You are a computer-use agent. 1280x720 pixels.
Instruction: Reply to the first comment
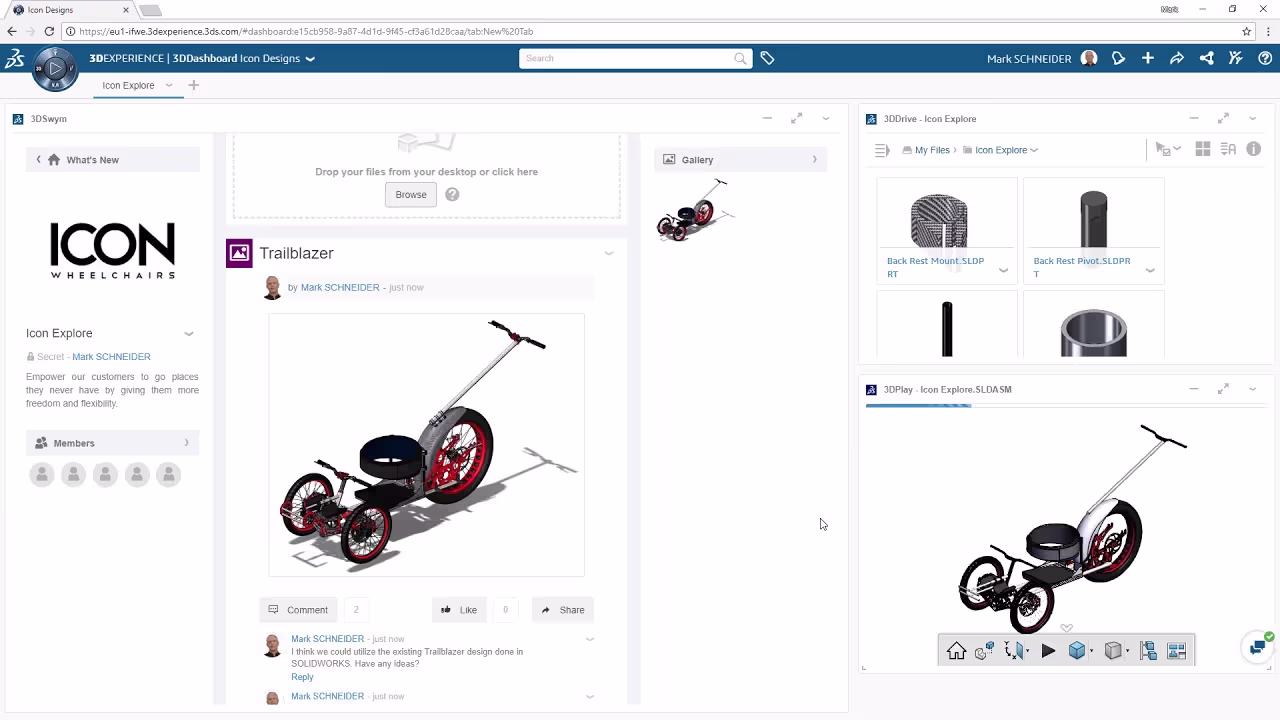click(302, 677)
